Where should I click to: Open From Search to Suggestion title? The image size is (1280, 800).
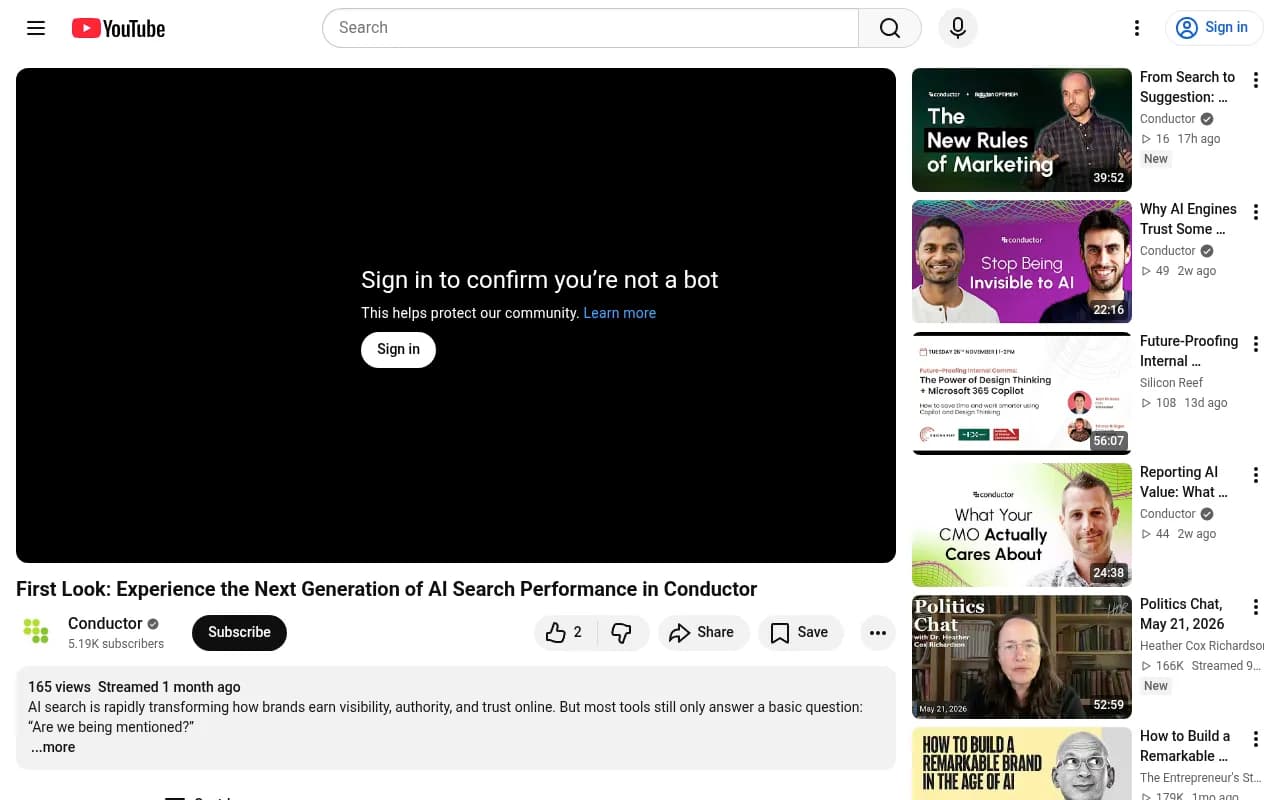[x=1187, y=87]
